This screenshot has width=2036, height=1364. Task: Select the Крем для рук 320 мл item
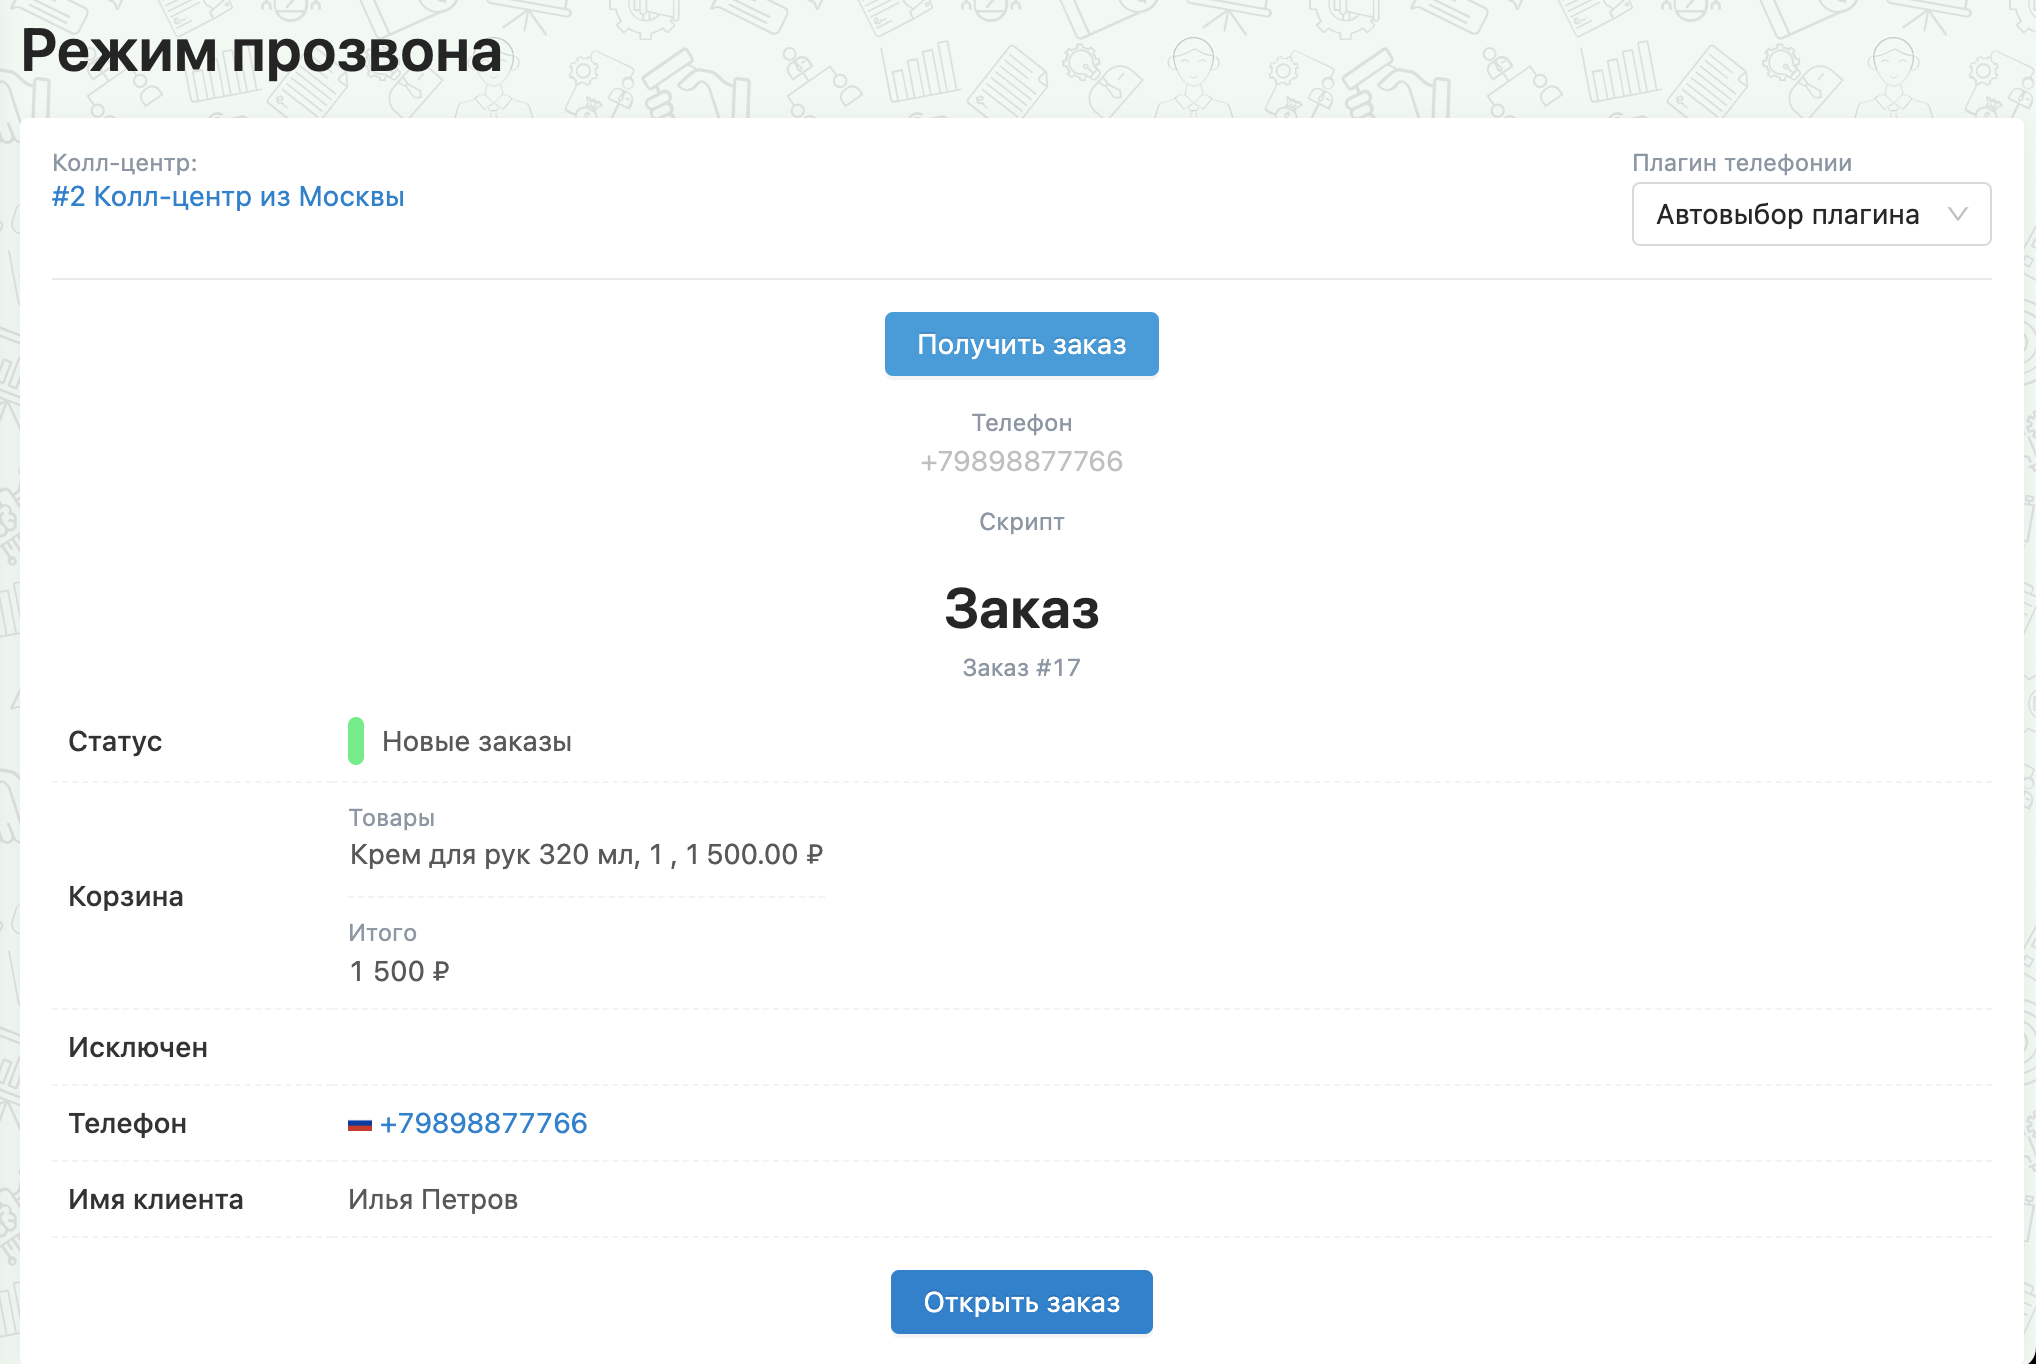coord(586,854)
